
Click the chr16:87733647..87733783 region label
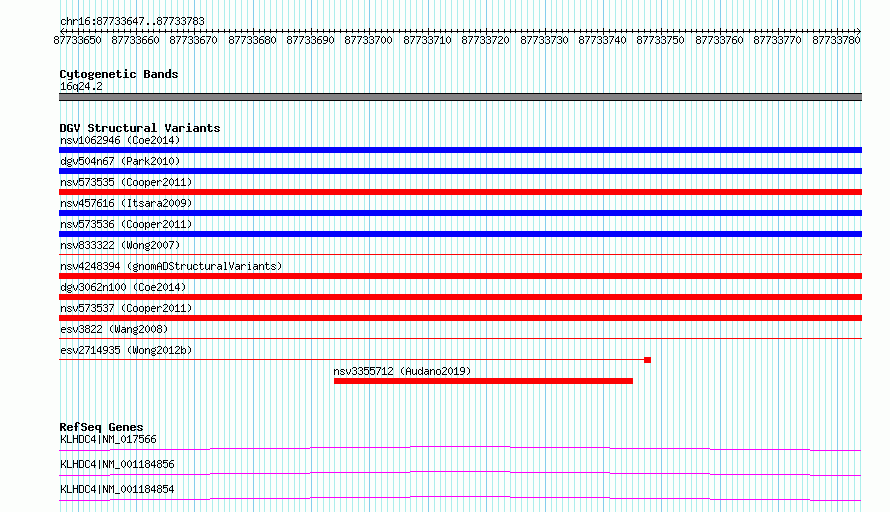pyautogui.click(x=132, y=21)
